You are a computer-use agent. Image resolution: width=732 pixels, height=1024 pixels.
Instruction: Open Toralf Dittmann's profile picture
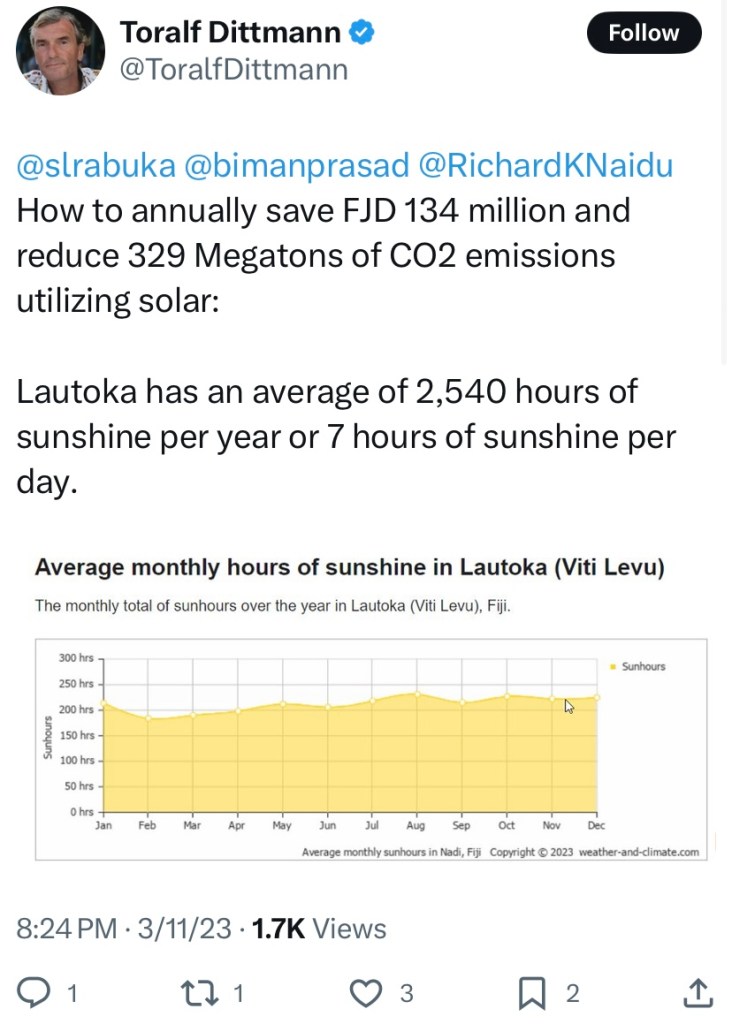click(x=61, y=50)
